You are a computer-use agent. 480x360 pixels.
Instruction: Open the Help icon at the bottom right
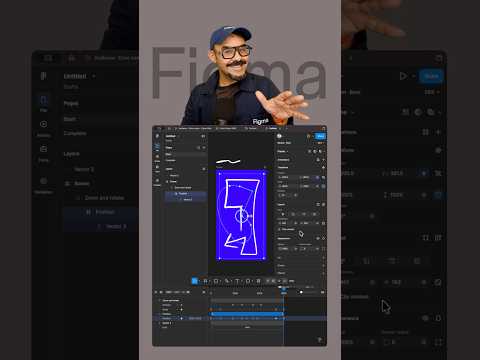tap(319, 340)
